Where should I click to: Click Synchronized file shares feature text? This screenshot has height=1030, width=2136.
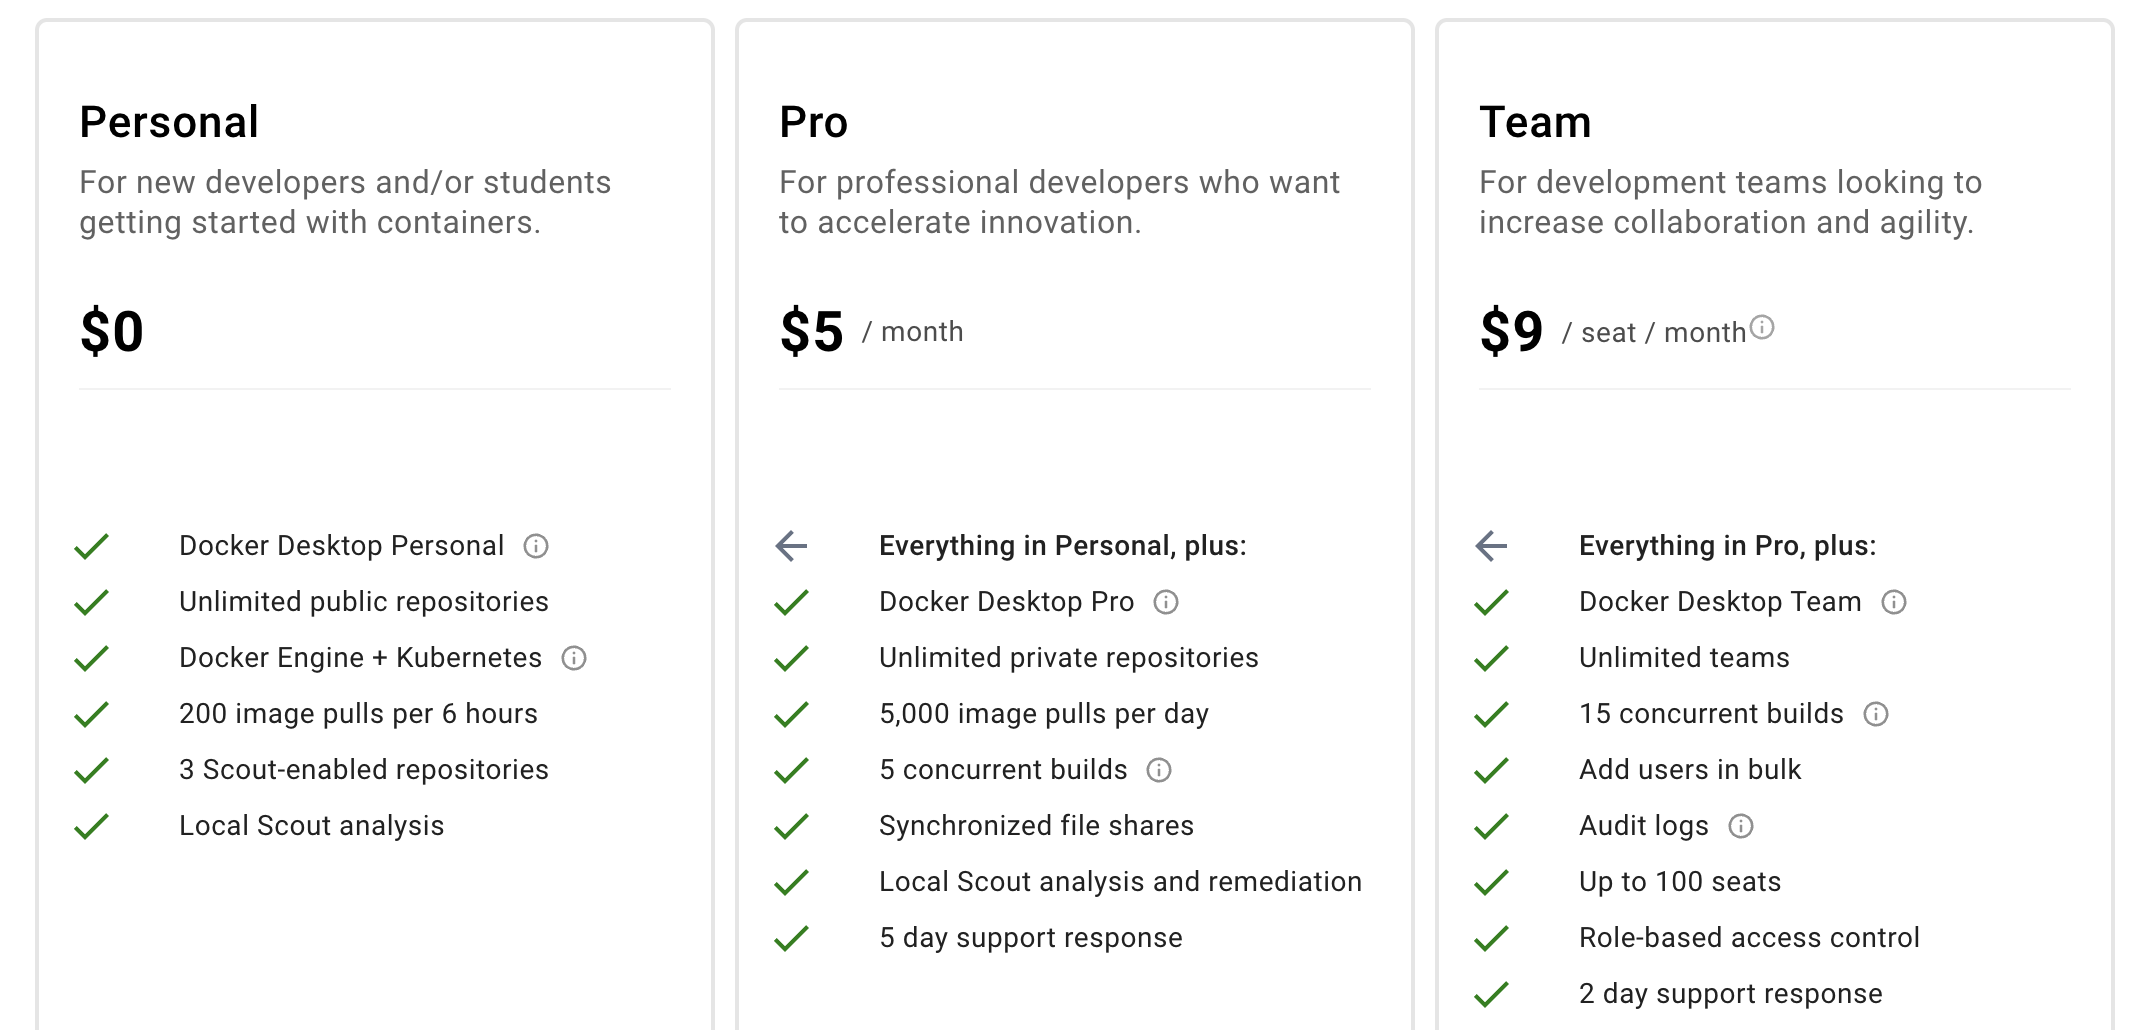(1036, 826)
